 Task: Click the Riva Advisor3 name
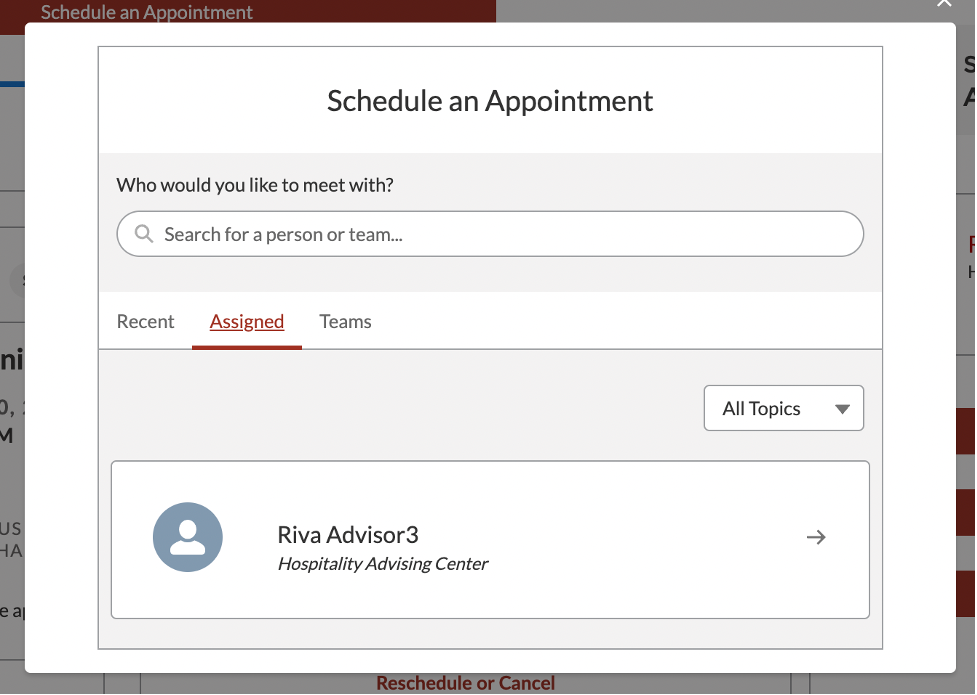348,534
